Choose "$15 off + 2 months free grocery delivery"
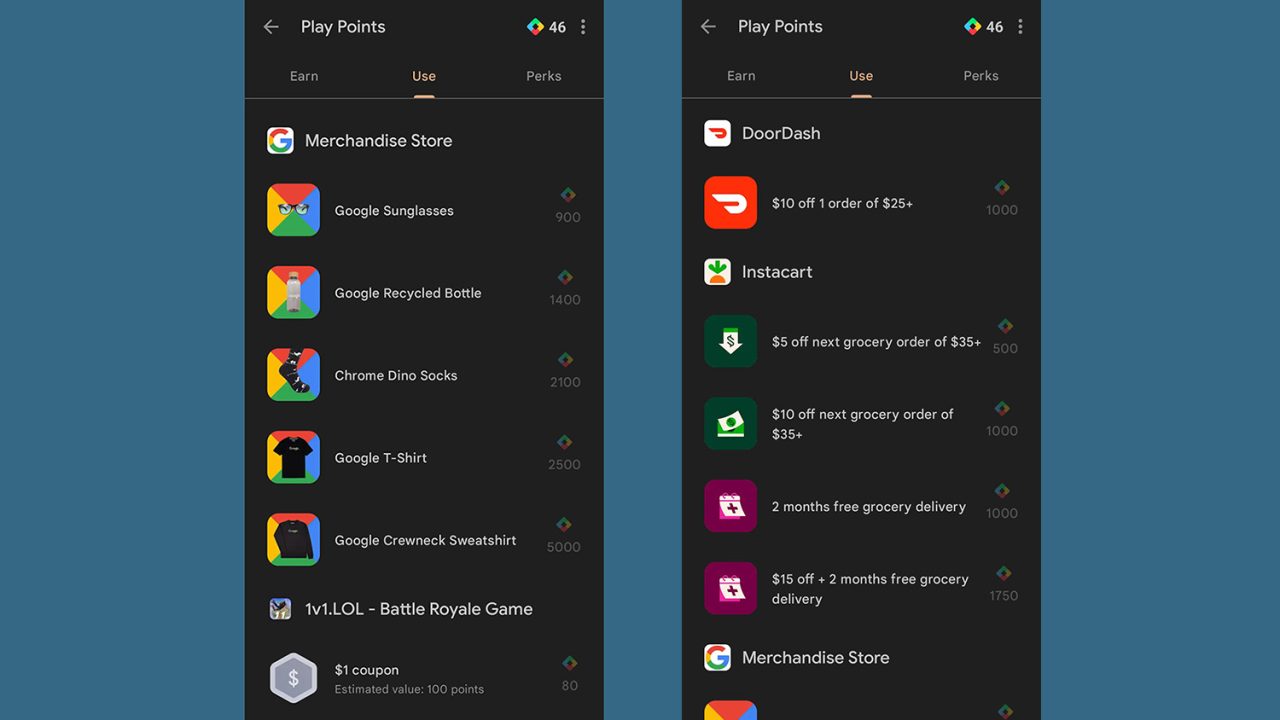This screenshot has height=720, width=1280. point(870,589)
